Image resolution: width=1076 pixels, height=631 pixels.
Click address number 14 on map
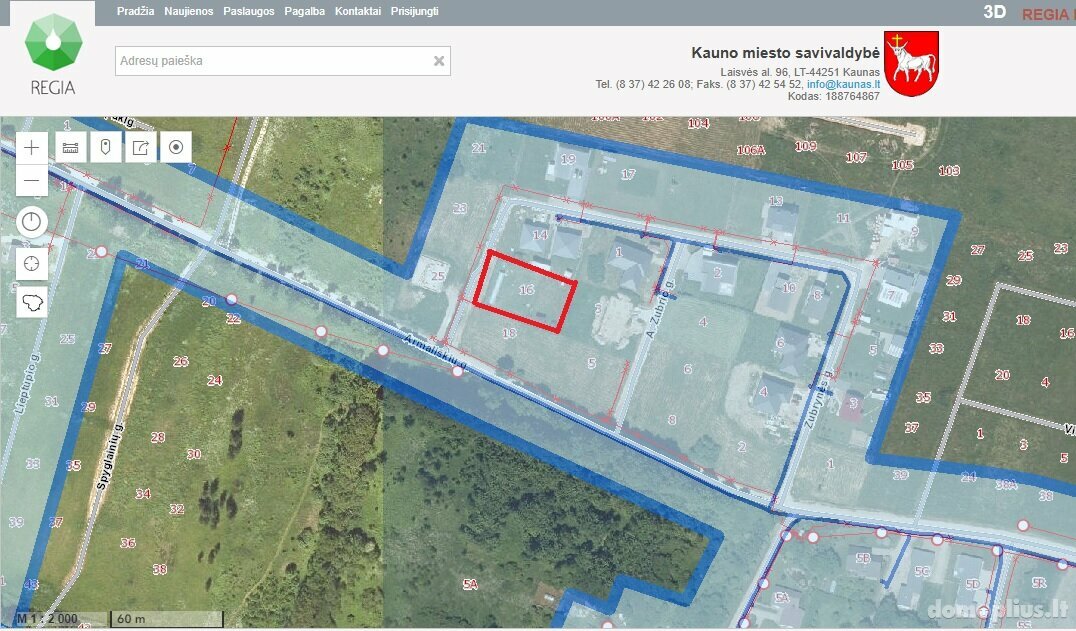[x=541, y=235]
